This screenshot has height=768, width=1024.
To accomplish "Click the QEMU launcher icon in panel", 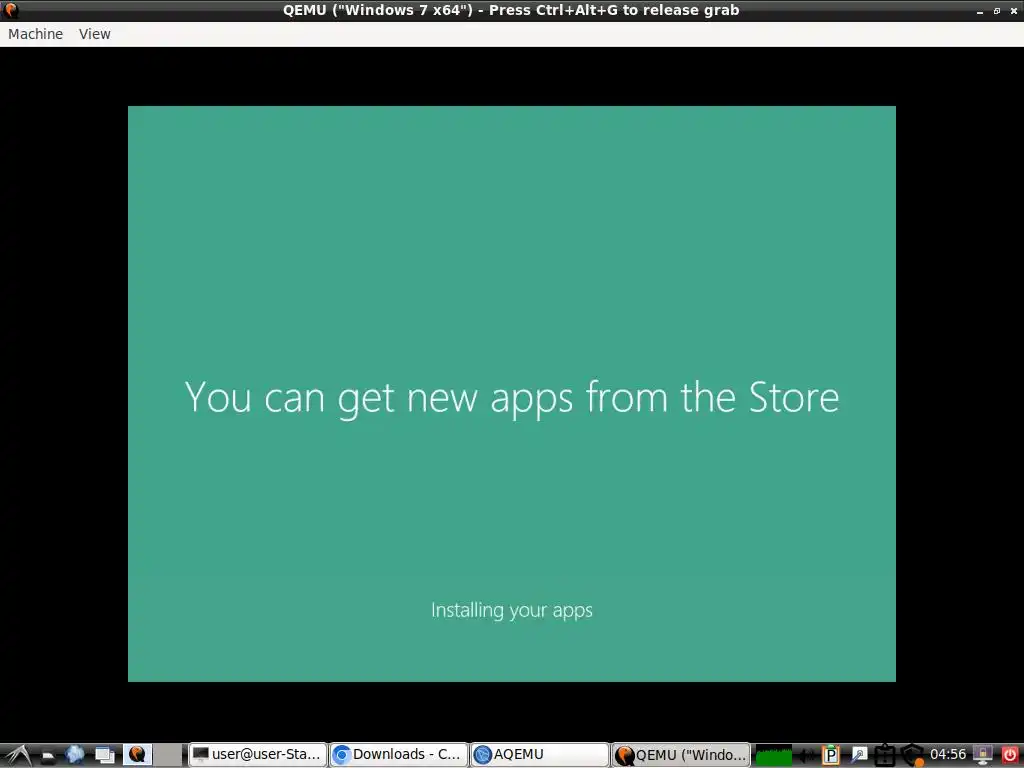I will (x=137, y=755).
